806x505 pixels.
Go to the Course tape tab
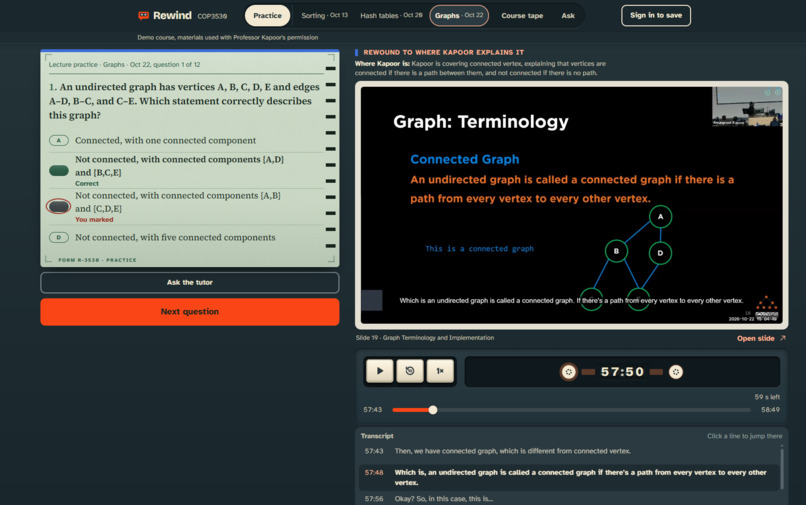point(522,15)
